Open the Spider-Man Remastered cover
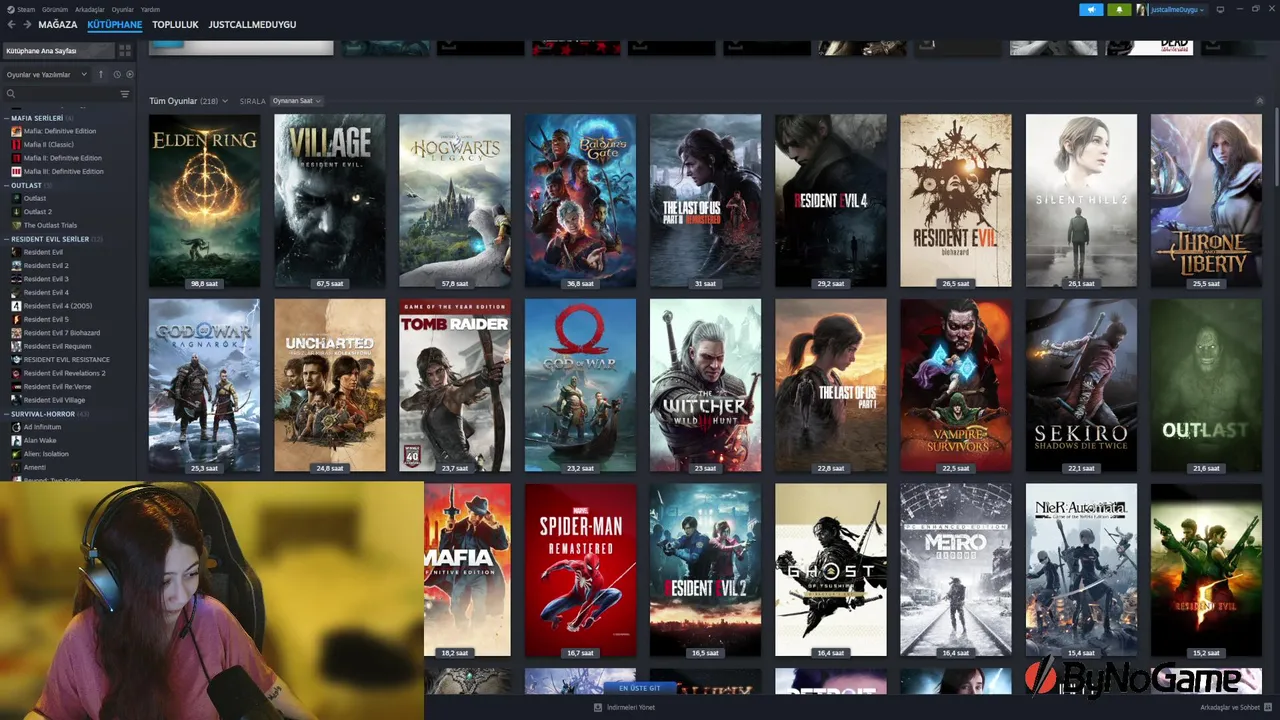This screenshot has height=720, width=1280. pos(580,570)
